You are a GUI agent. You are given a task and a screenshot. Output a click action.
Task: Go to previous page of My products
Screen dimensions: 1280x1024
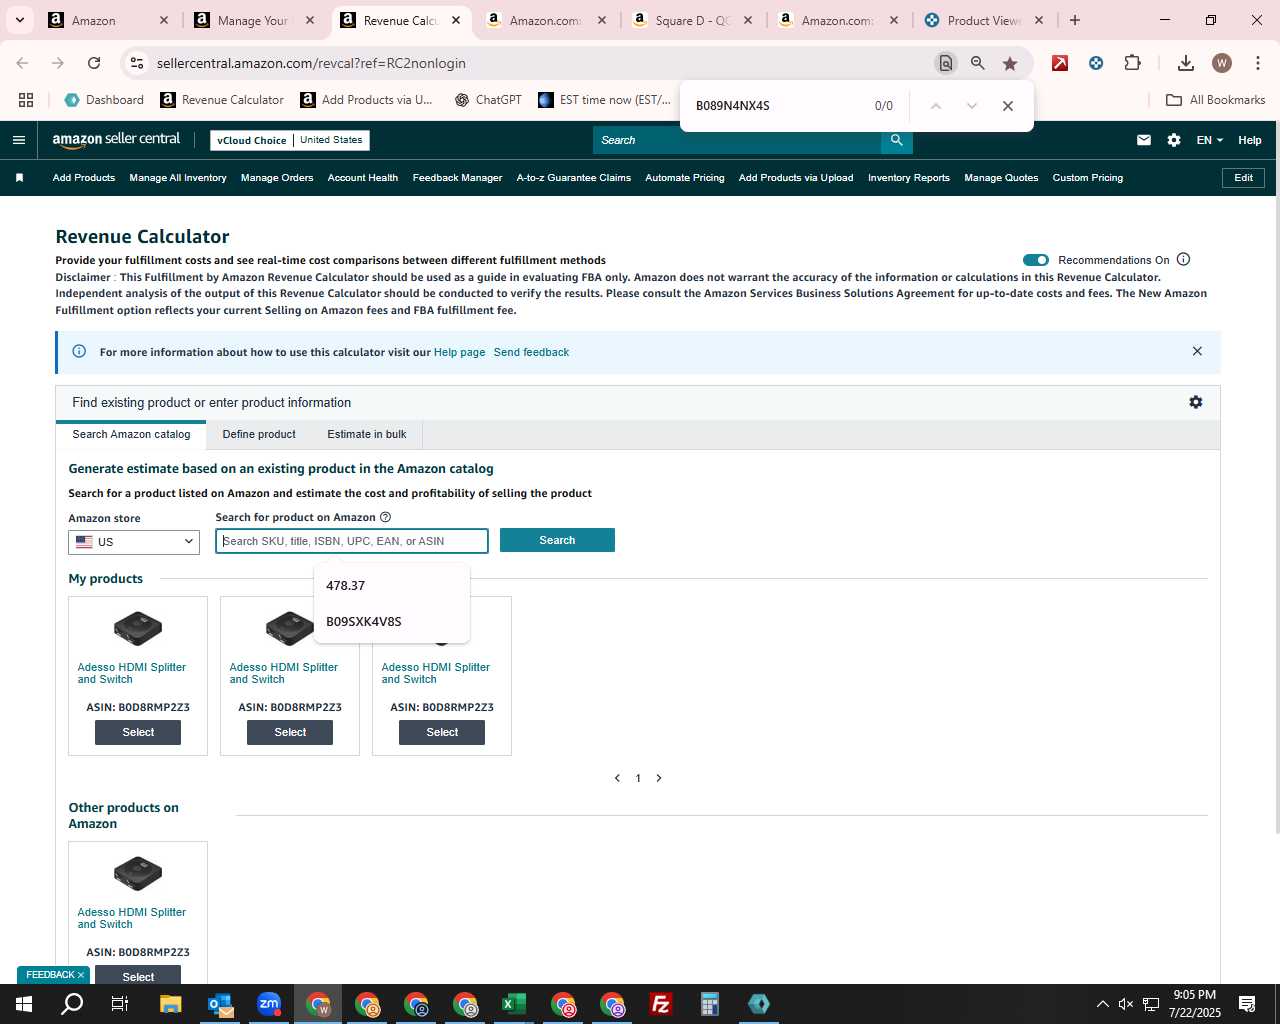click(x=617, y=778)
